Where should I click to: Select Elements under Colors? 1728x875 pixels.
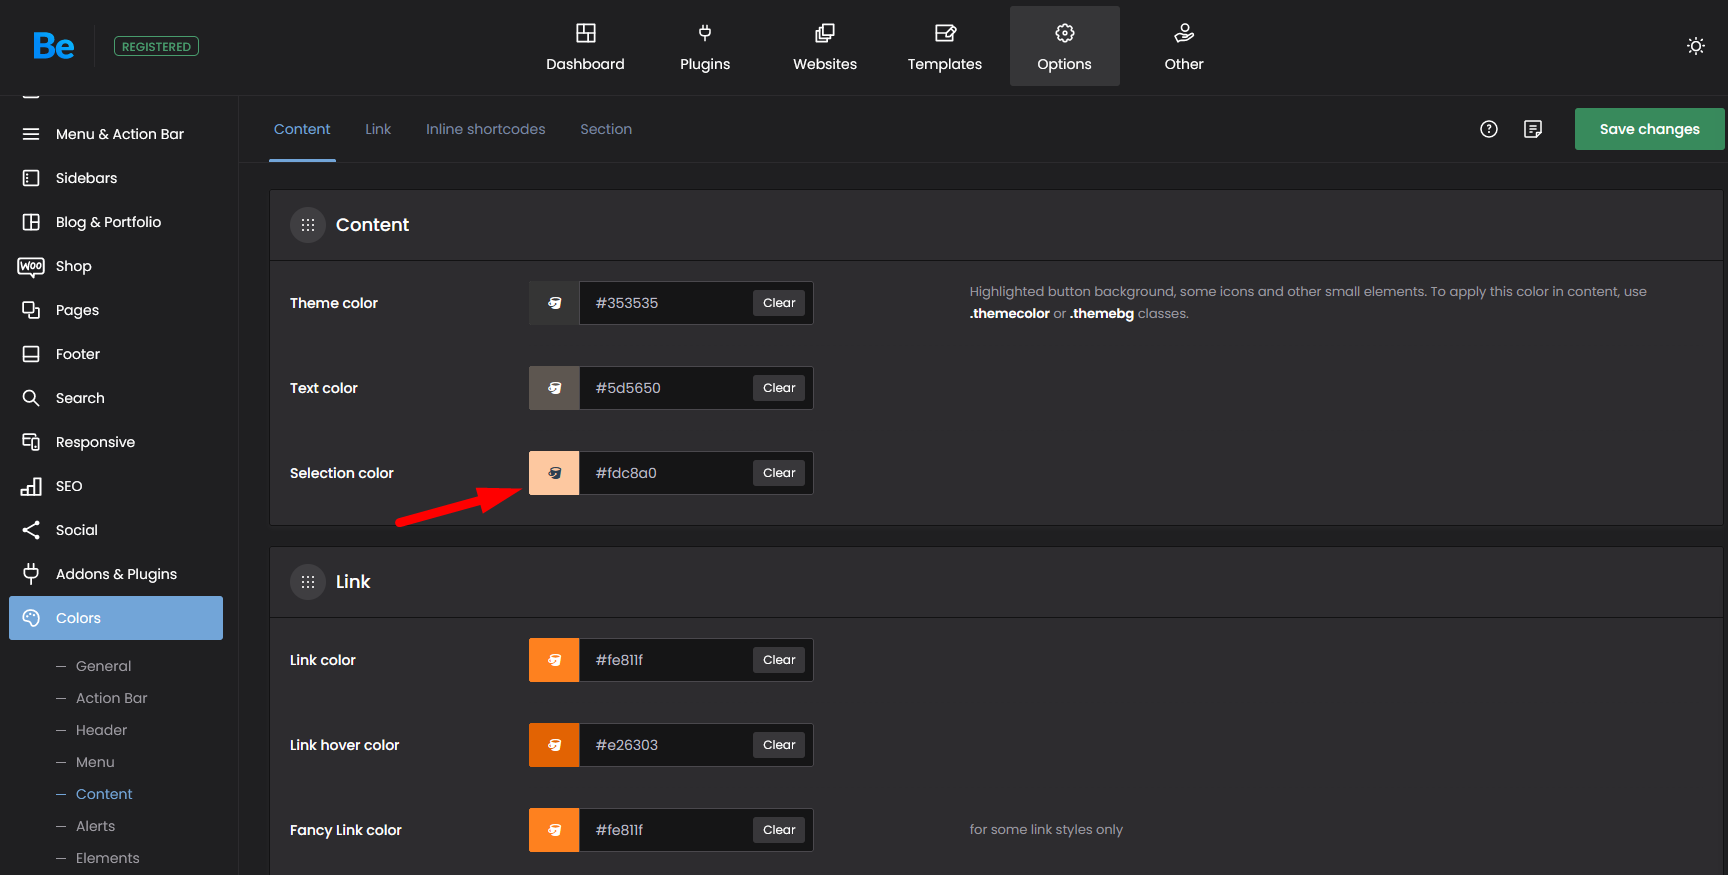click(107, 858)
